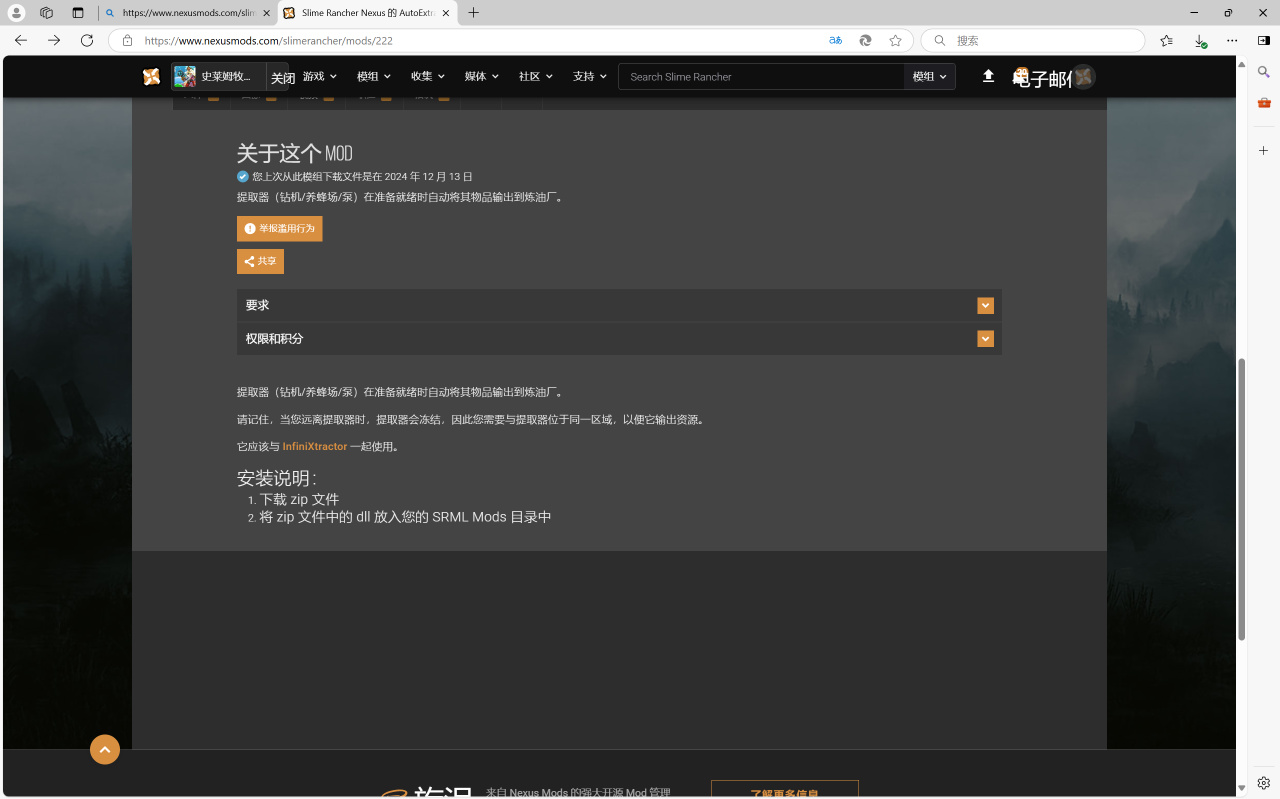Open the 媒体 navigation menu

click(482, 76)
